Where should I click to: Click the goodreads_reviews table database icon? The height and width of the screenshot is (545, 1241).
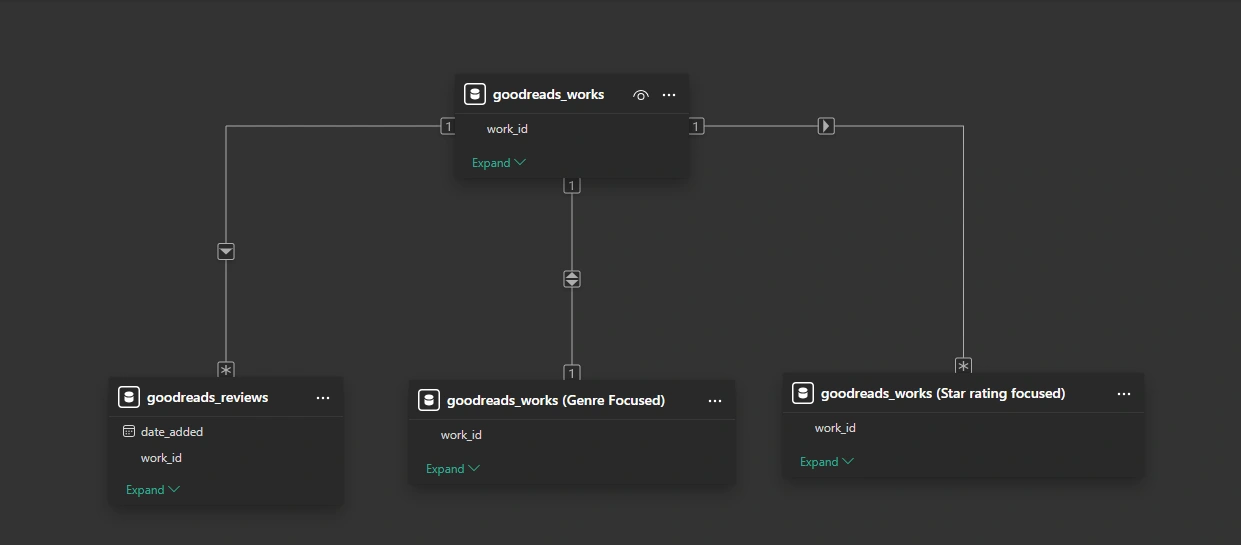click(129, 397)
